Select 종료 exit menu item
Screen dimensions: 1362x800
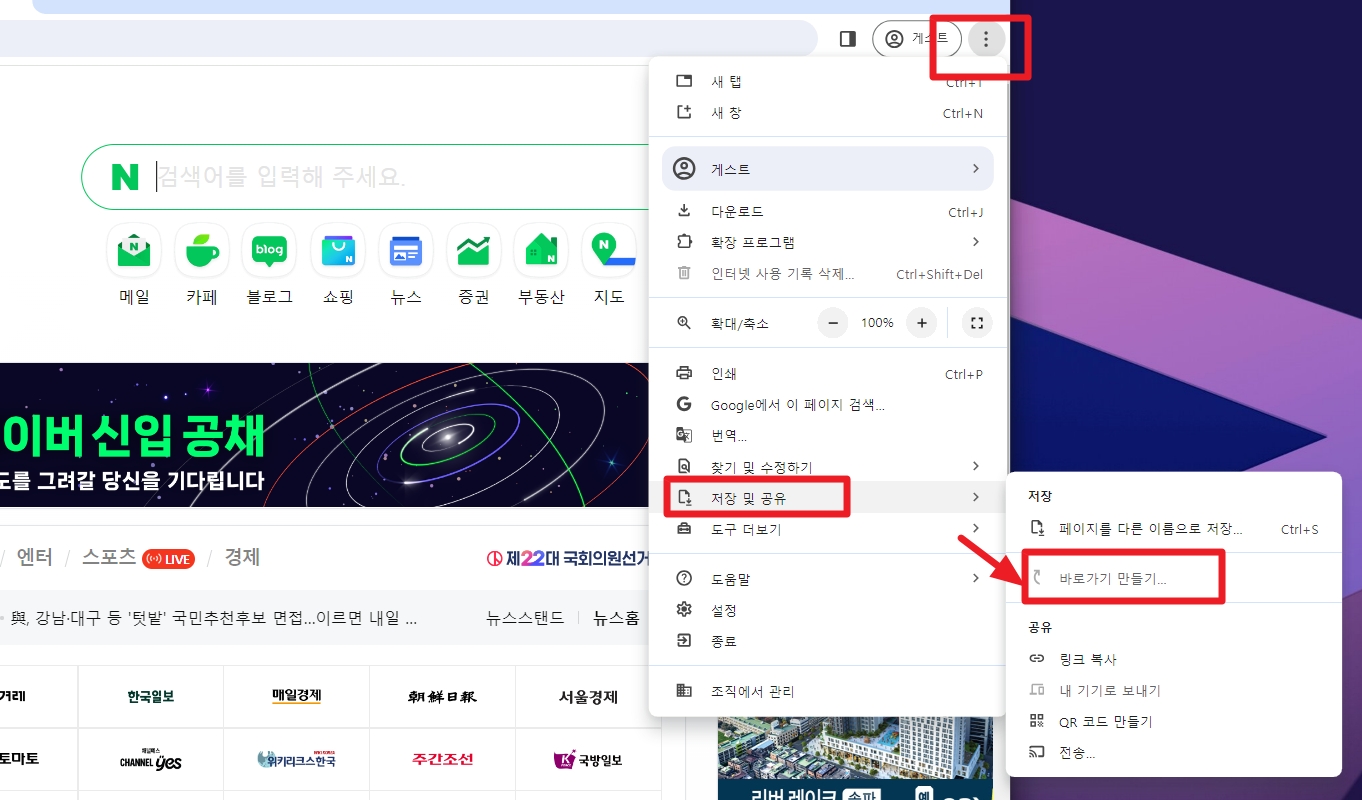(x=827, y=641)
